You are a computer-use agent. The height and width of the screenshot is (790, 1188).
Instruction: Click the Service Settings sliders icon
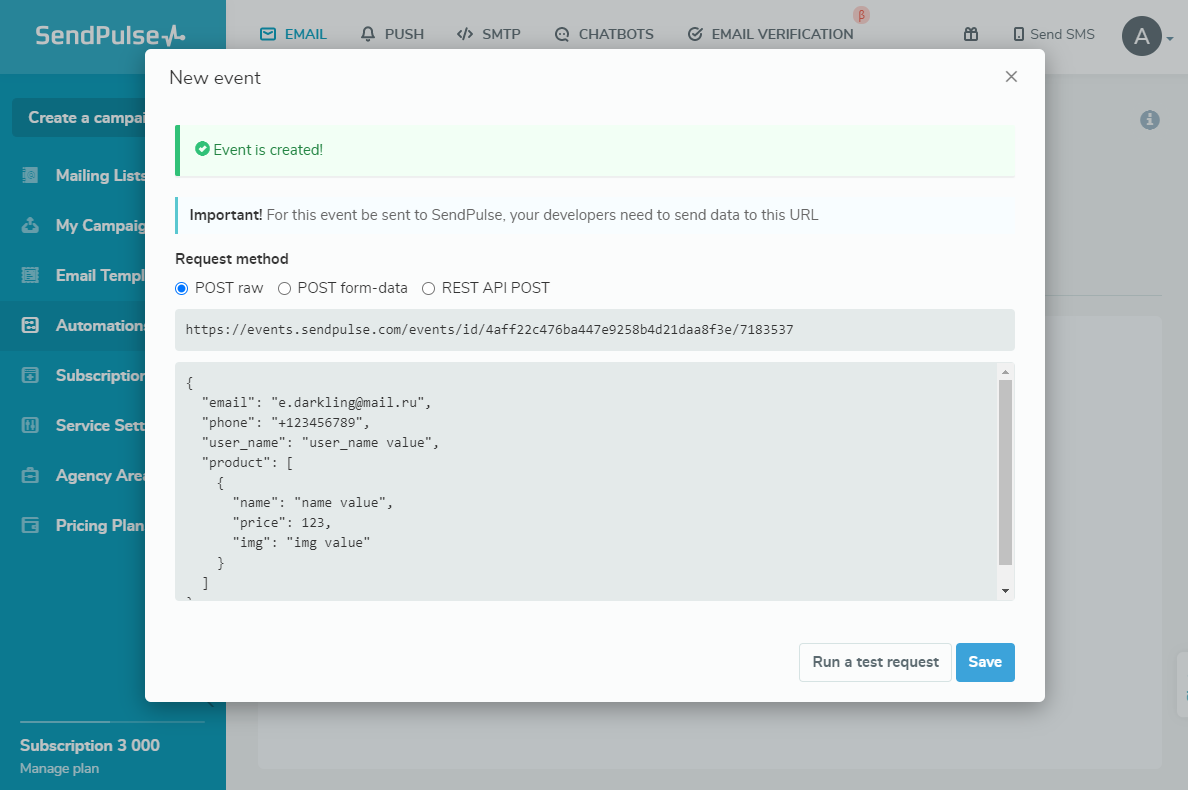pos(30,425)
